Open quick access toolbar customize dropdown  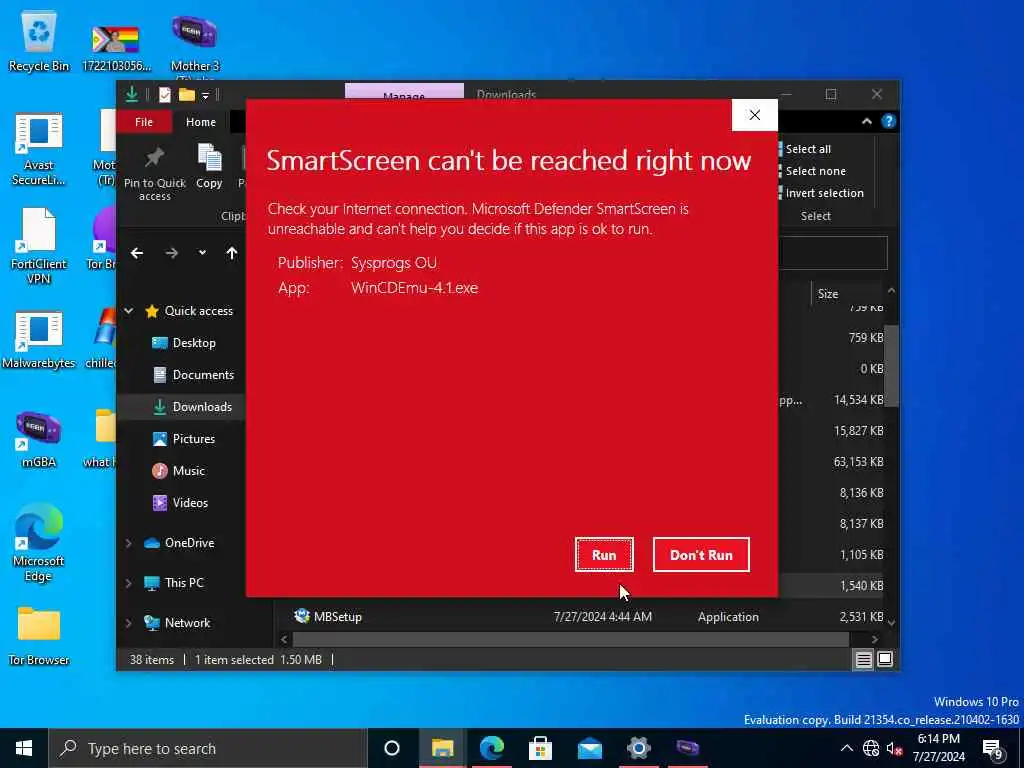[205, 95]
